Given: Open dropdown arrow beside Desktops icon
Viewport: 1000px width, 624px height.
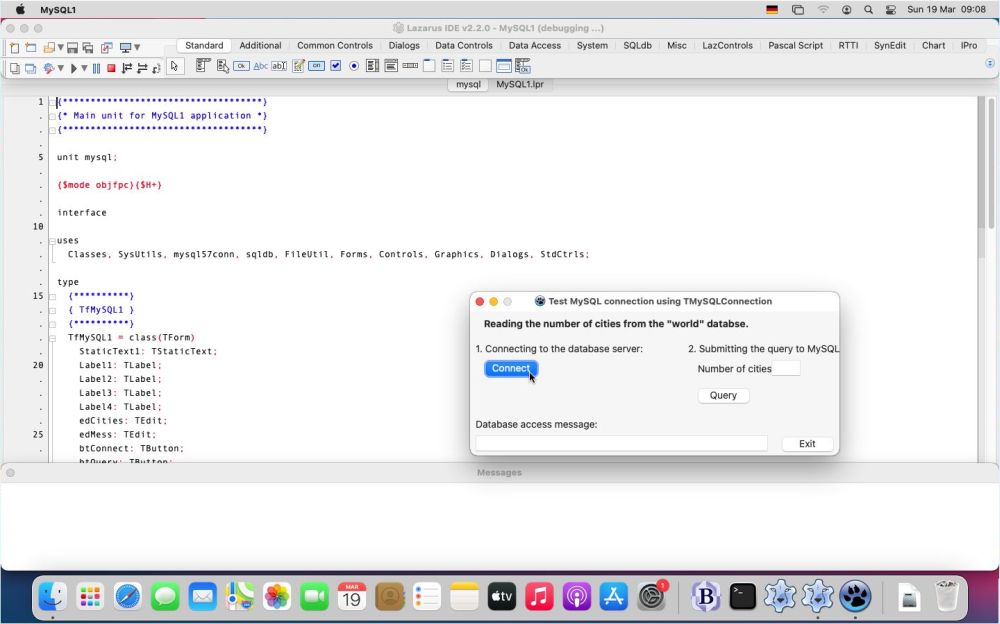Looking at the screenshot, I should pyautogui.click(x=136, y=48).
